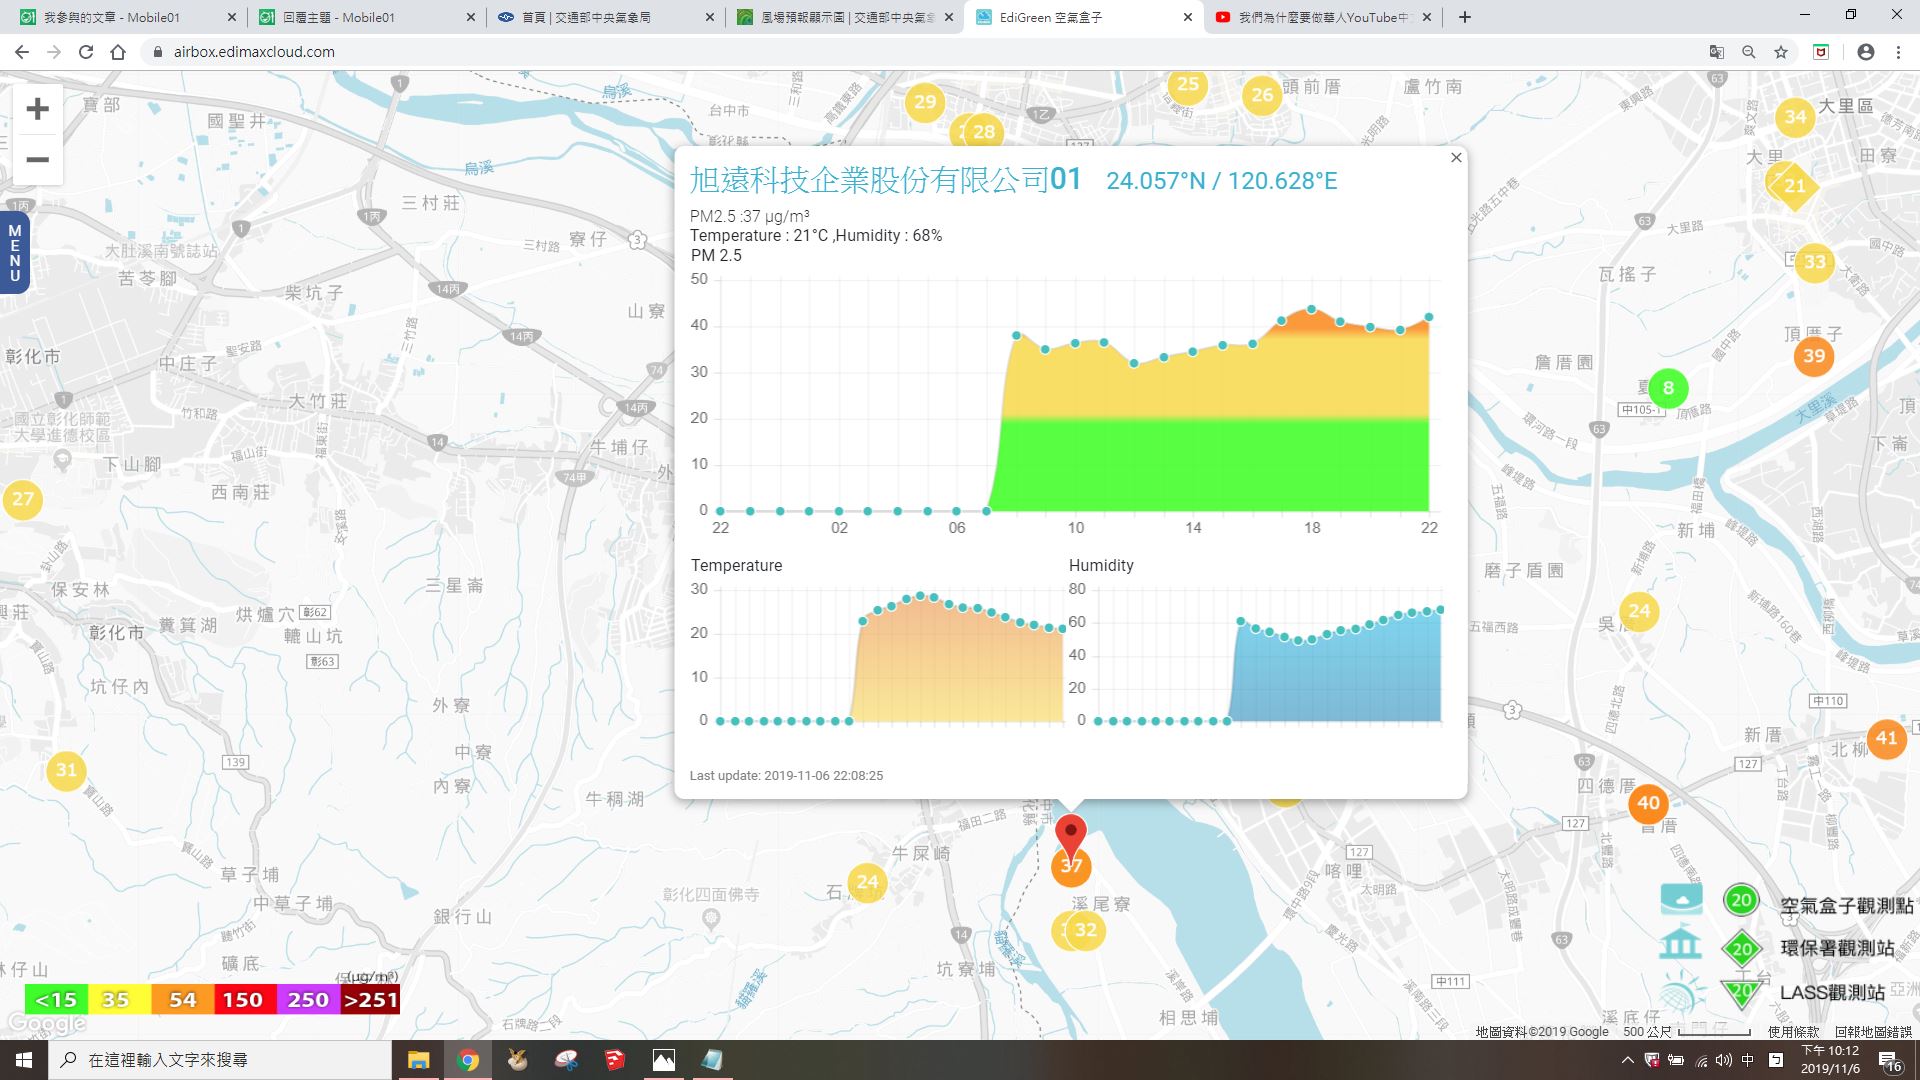Click the purple 250 PM2.5 legend swatch
The image size is (1920, 1080).
click(x=308, y=999)
